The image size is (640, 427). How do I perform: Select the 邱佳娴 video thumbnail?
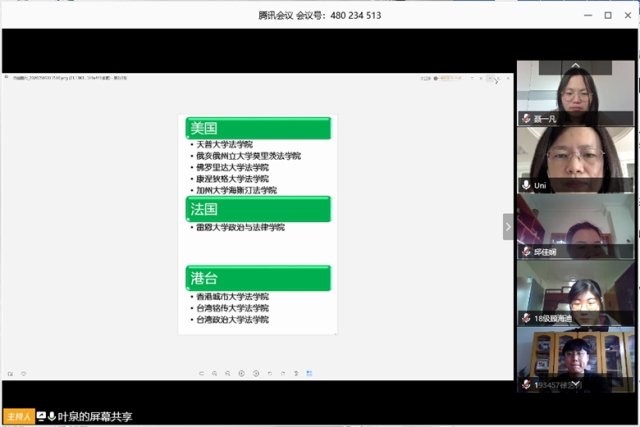[x=574, y=224]
